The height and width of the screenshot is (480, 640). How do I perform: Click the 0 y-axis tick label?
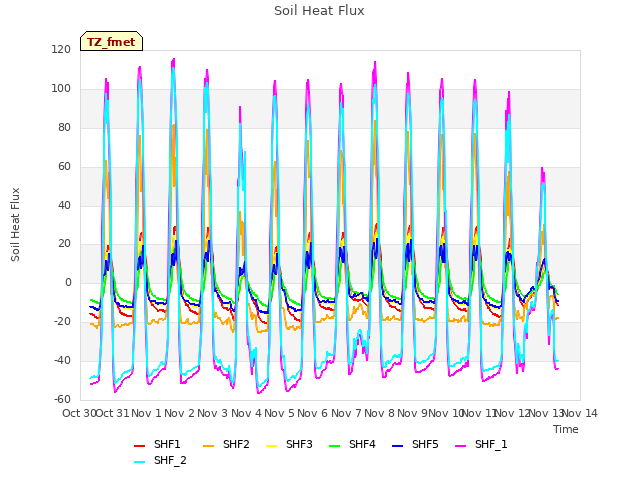(68, 282)
